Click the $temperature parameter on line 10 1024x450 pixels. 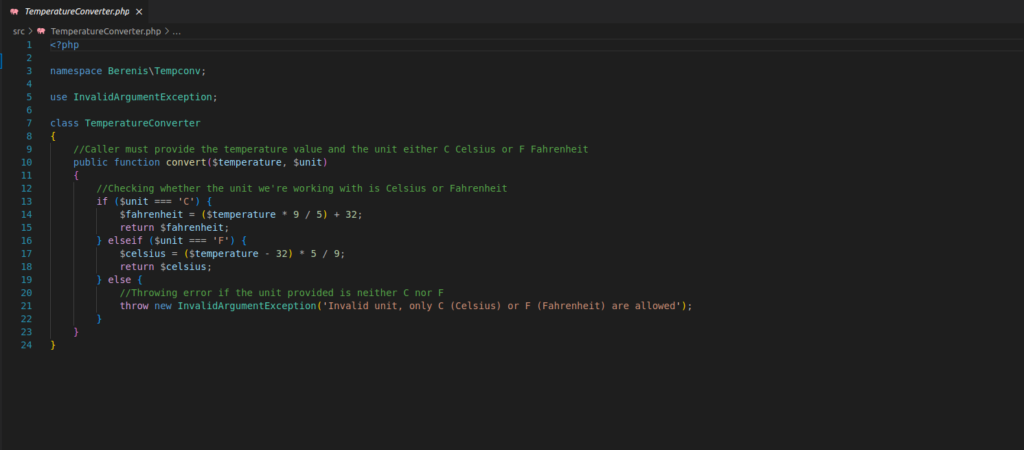(x=247, y=163)
